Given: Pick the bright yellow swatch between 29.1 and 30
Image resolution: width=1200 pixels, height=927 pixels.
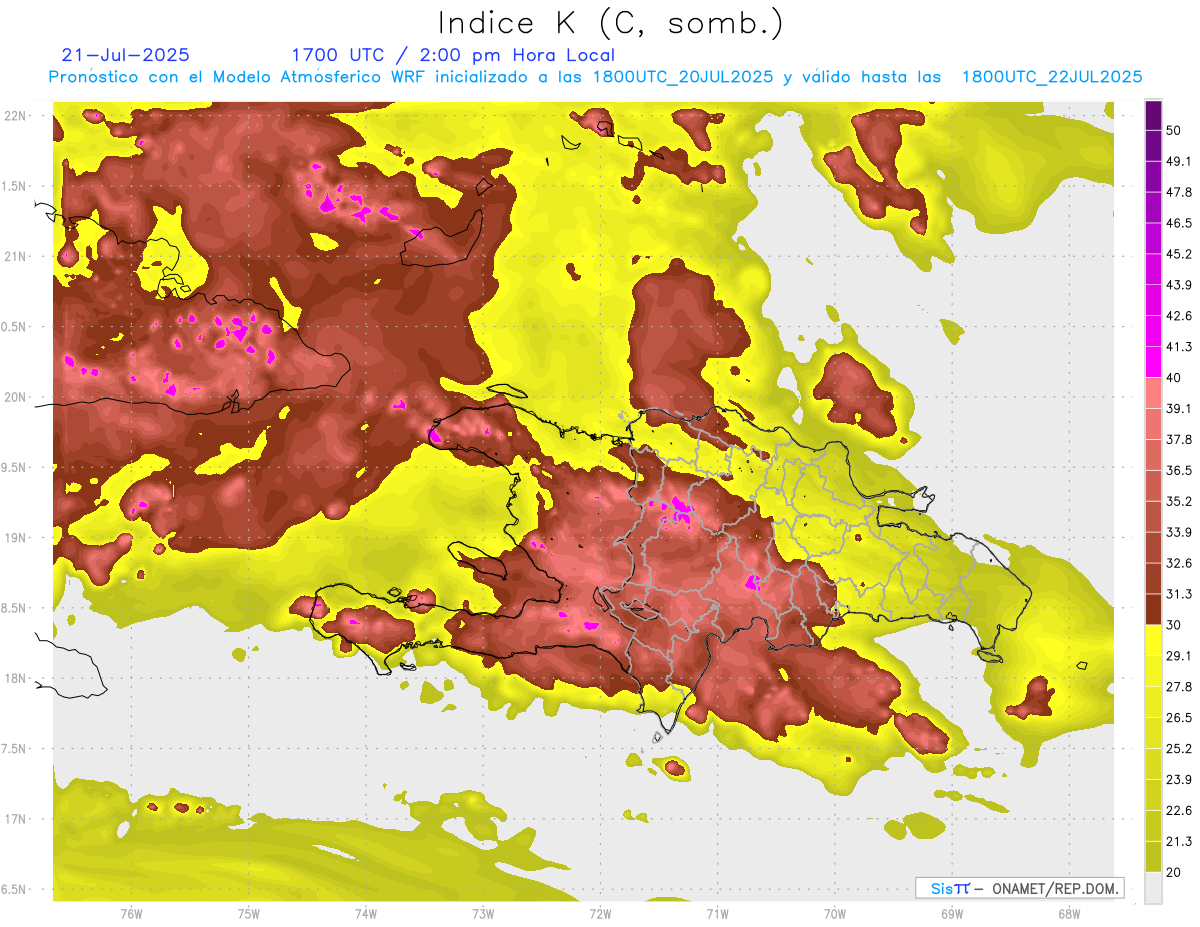Looking at the screenshot, I should 1153,640.
